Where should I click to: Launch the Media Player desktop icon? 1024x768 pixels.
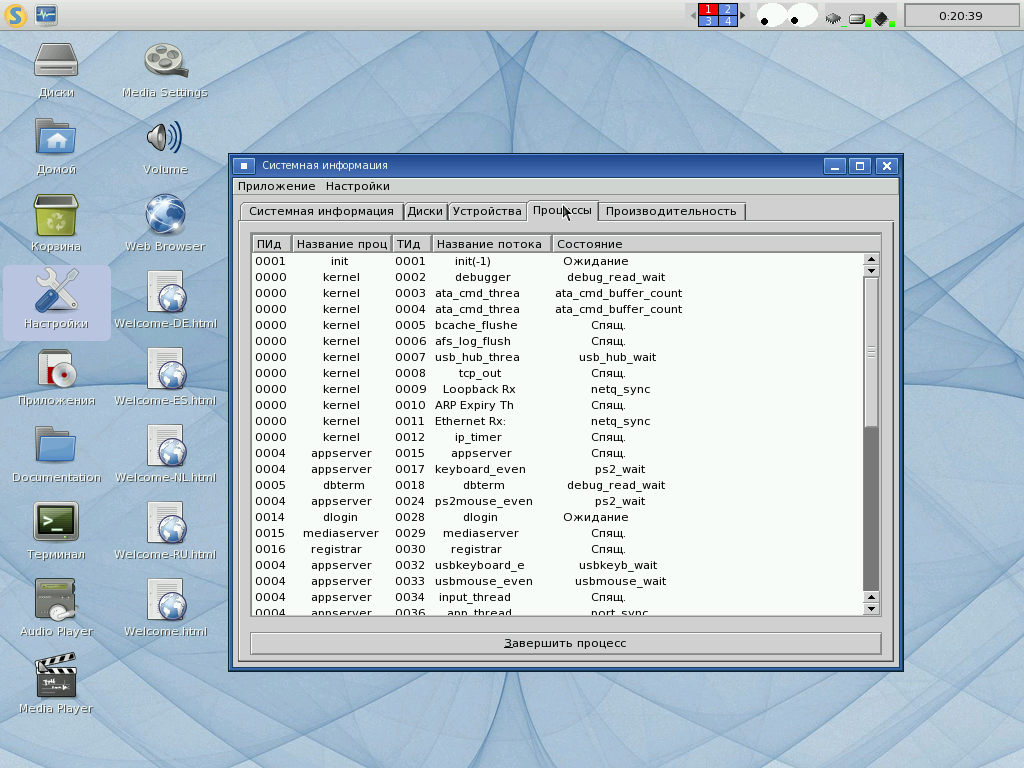click(56, 677)
